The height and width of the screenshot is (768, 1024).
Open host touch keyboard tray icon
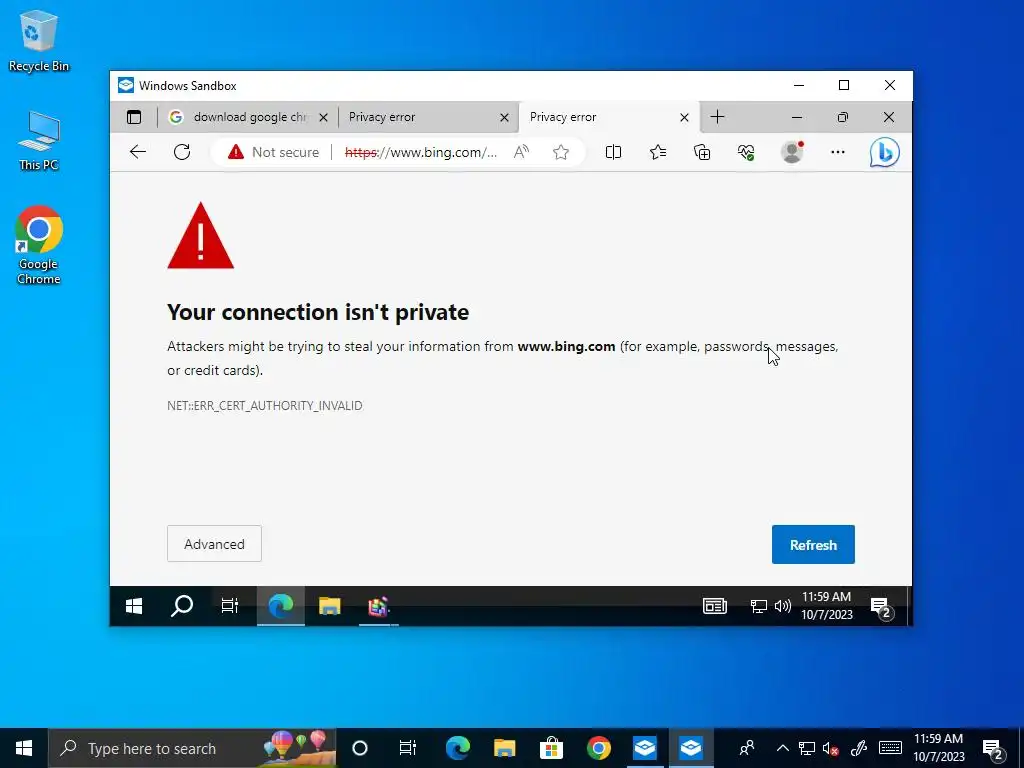(x=890, y=748)
